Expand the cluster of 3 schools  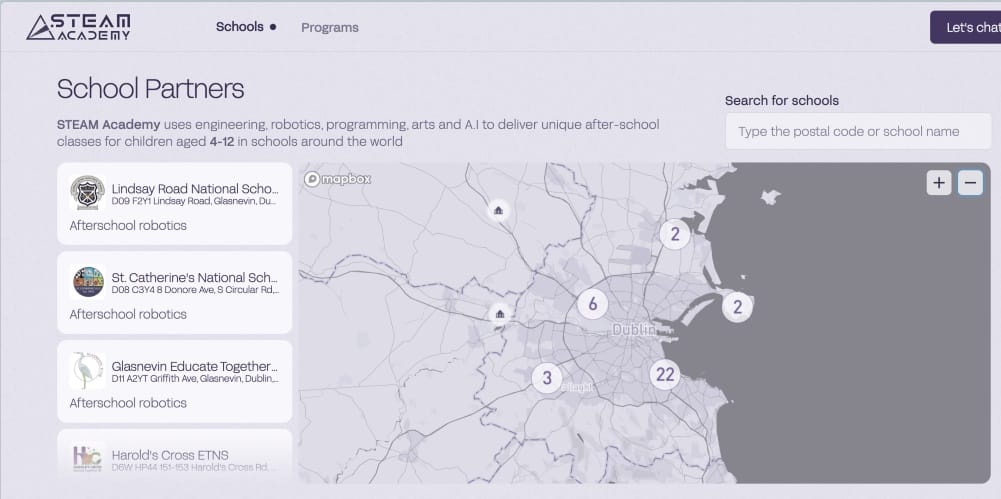point(547,377)
